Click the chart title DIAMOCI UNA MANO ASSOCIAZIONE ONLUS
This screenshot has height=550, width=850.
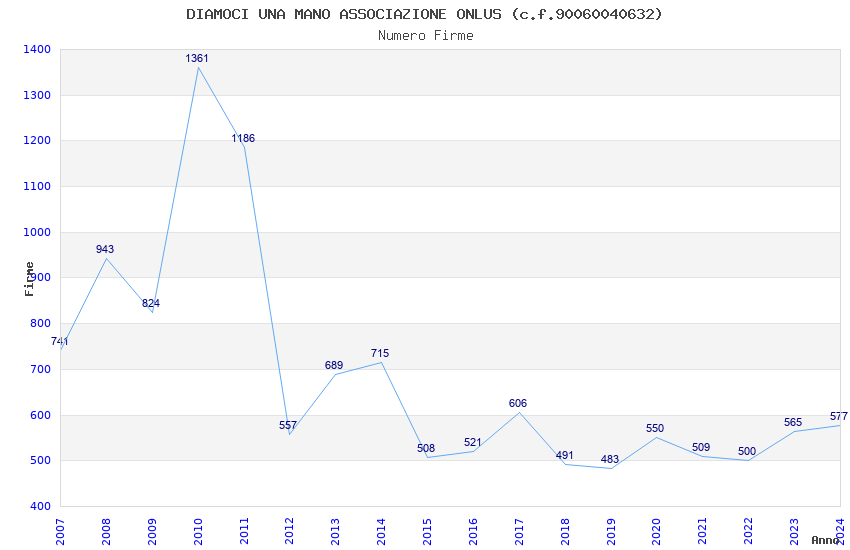coord(424,14)
